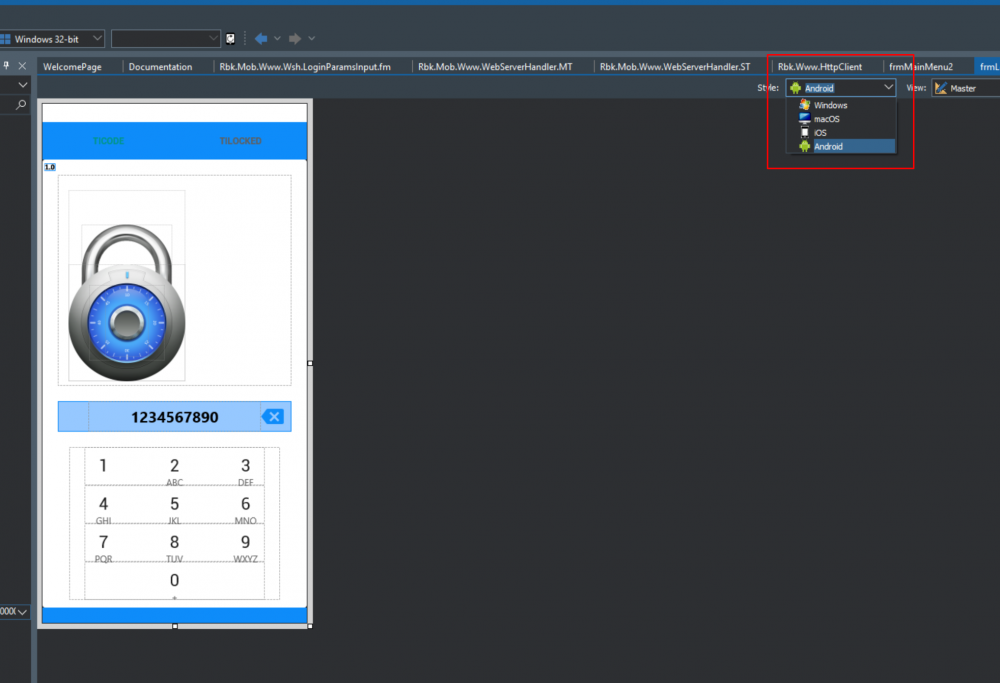Screen dimensions: 1000x683
Task: Click the gray forward navigation arrow
Action: click(x=295, y=39)
